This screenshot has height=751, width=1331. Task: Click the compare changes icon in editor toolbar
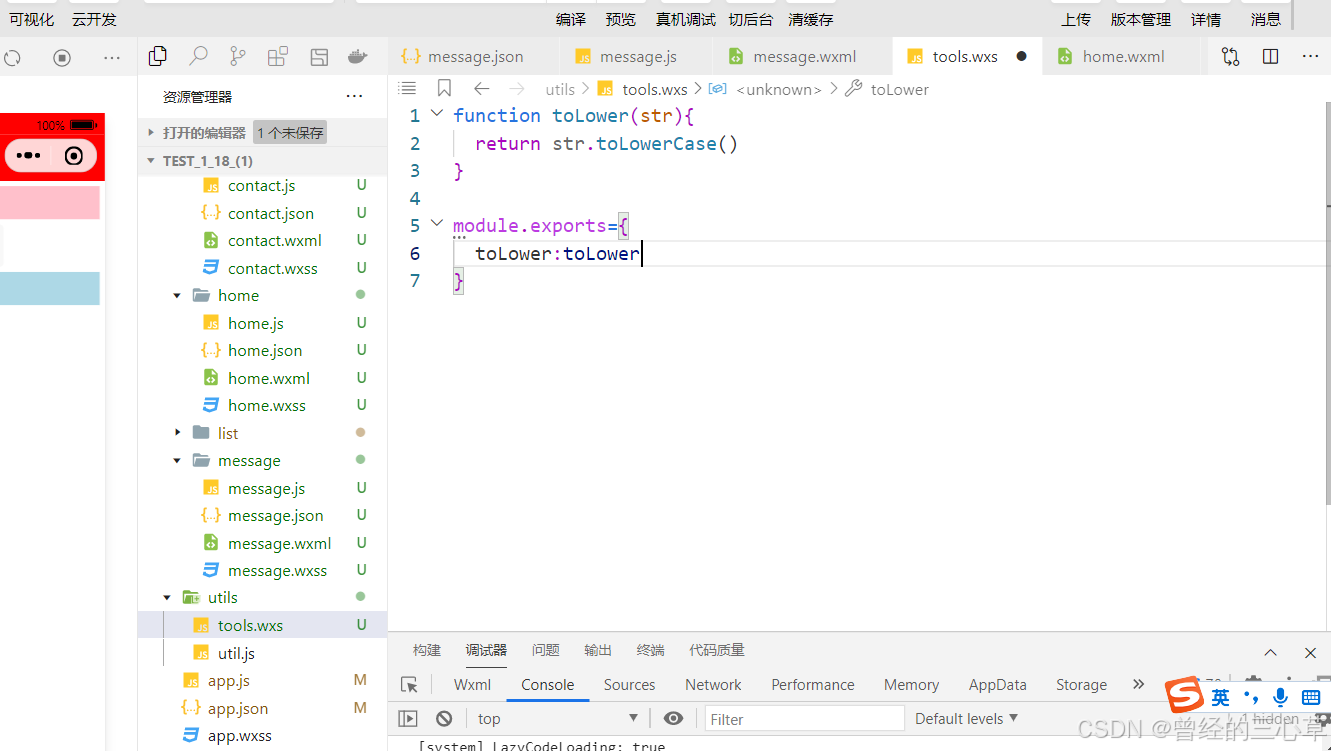(x=1230, y=56)
